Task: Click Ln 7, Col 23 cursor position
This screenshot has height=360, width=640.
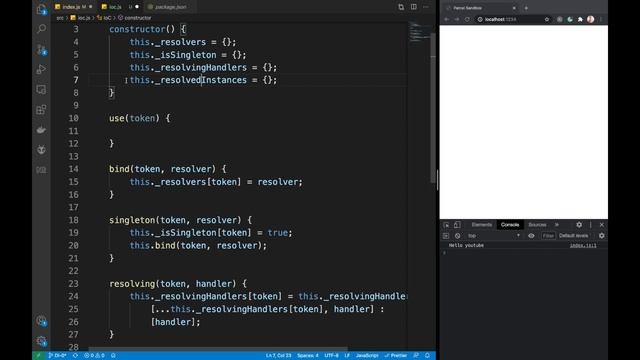Action: (278, 356)
